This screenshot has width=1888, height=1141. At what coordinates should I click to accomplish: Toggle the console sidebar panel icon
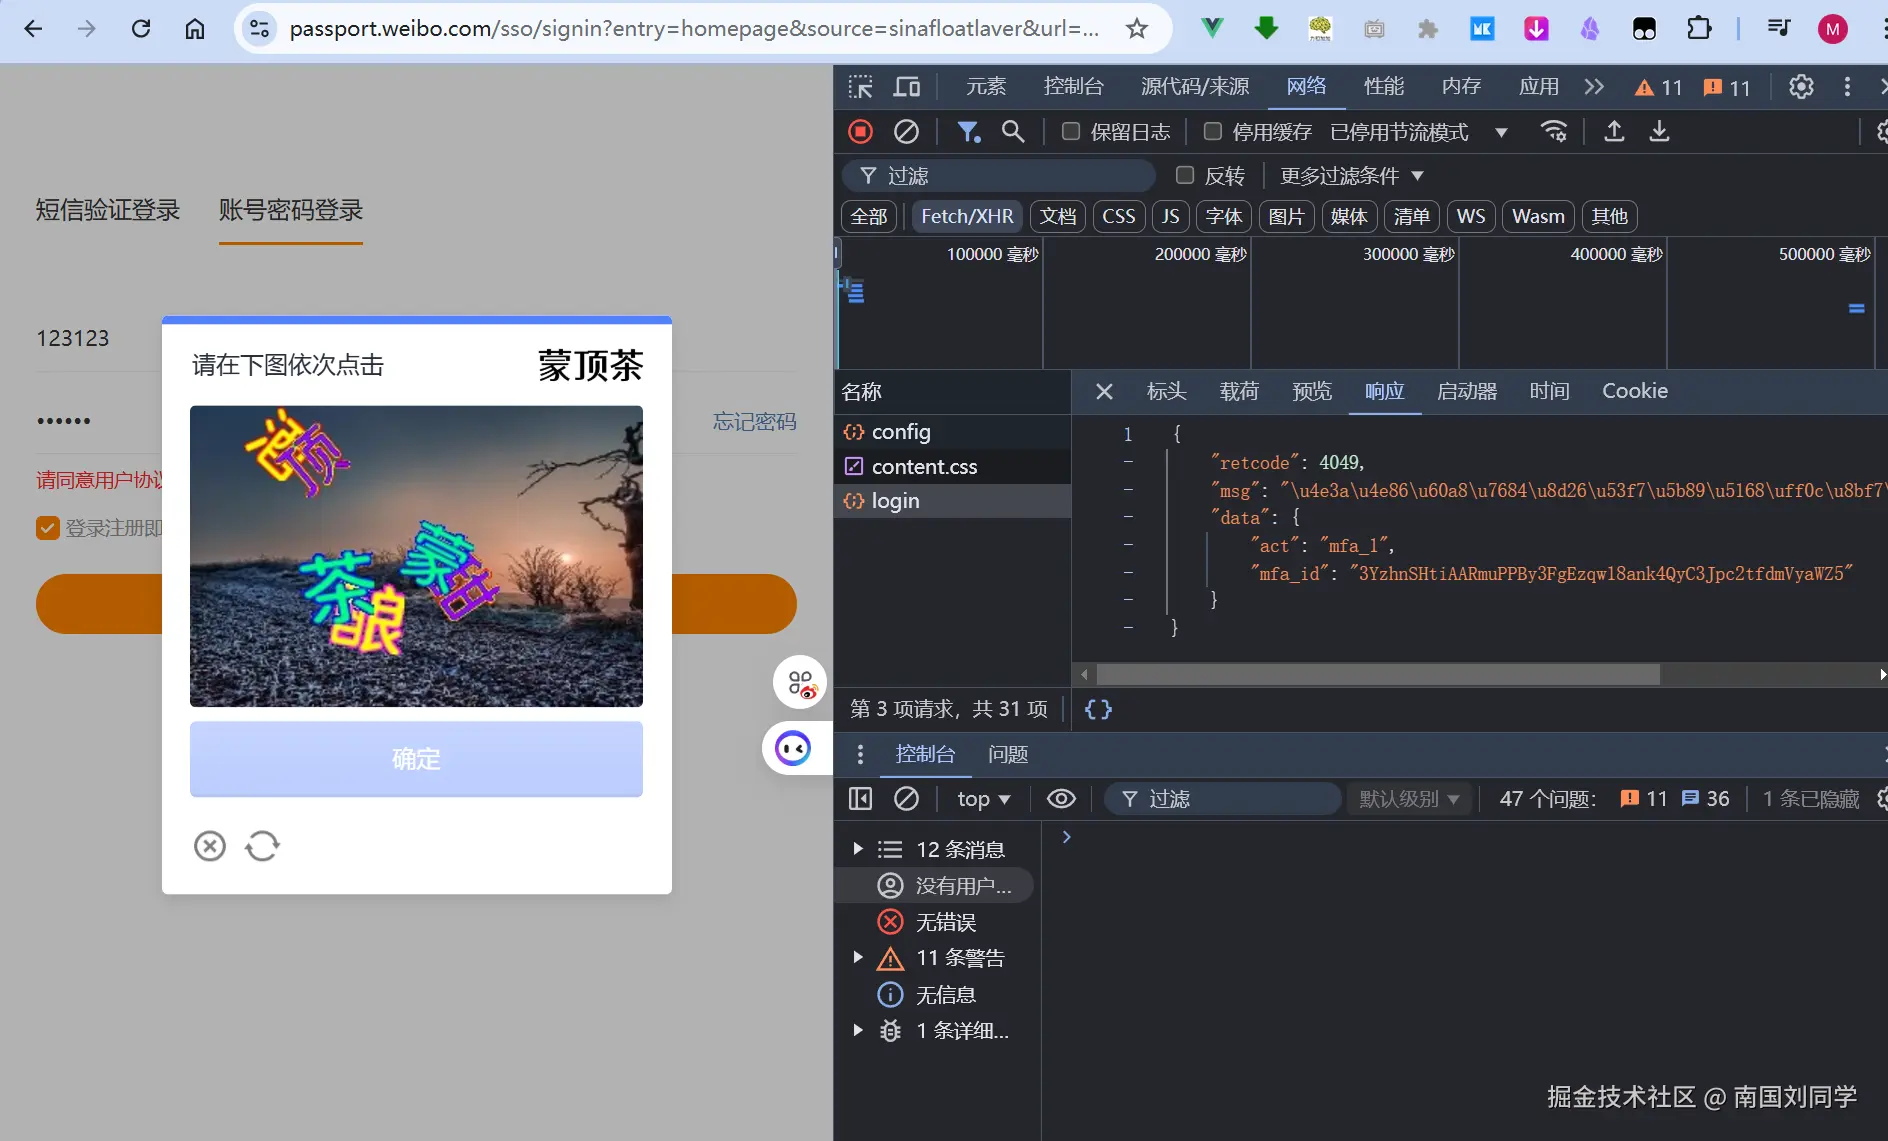click(860, 798)
